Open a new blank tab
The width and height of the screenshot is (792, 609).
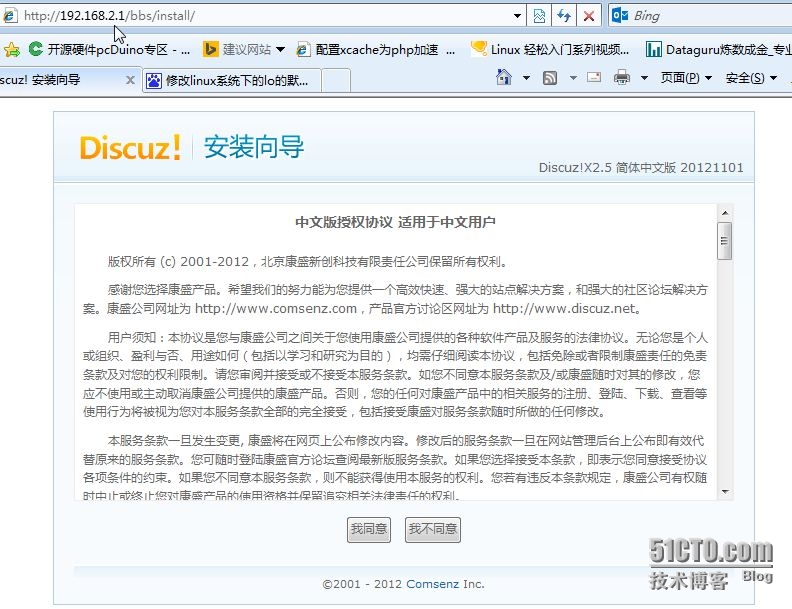[336, 80]
